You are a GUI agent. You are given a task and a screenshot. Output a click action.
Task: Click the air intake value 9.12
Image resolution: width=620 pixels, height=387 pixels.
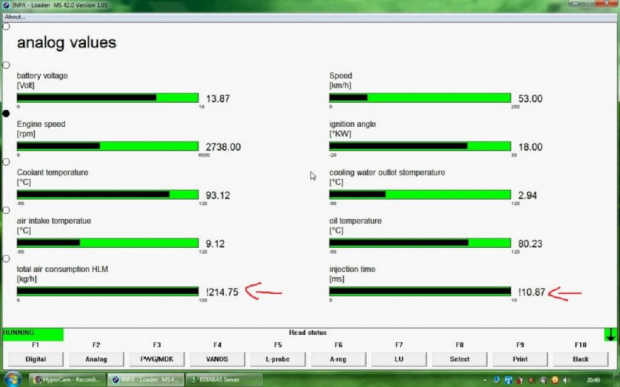pos(215,244)
